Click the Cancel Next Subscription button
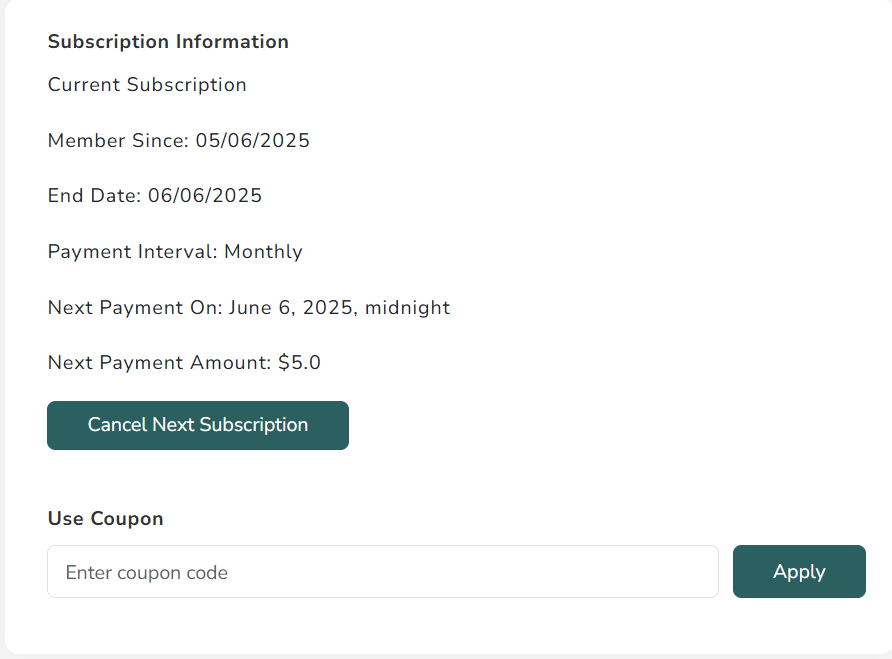Image resolution: width=892 pixels, height=659 pixels. (198, 425)
